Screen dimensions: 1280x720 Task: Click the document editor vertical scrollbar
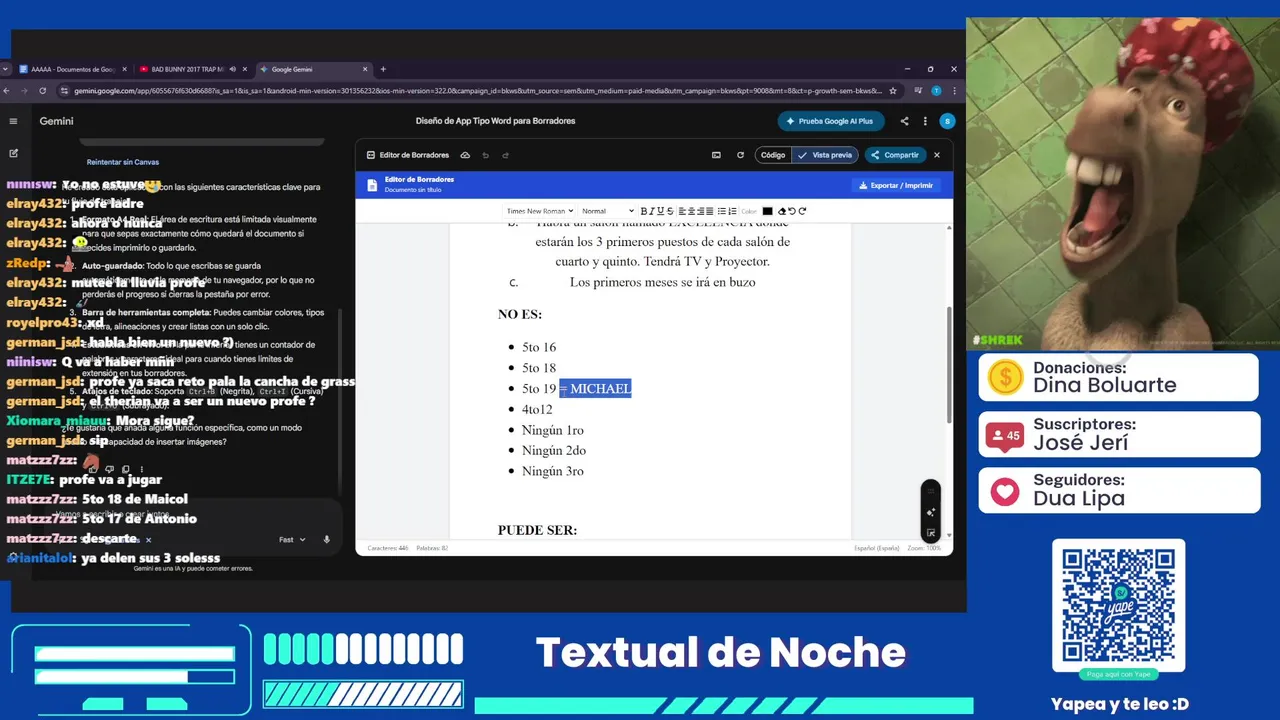(x=948, y=365)
